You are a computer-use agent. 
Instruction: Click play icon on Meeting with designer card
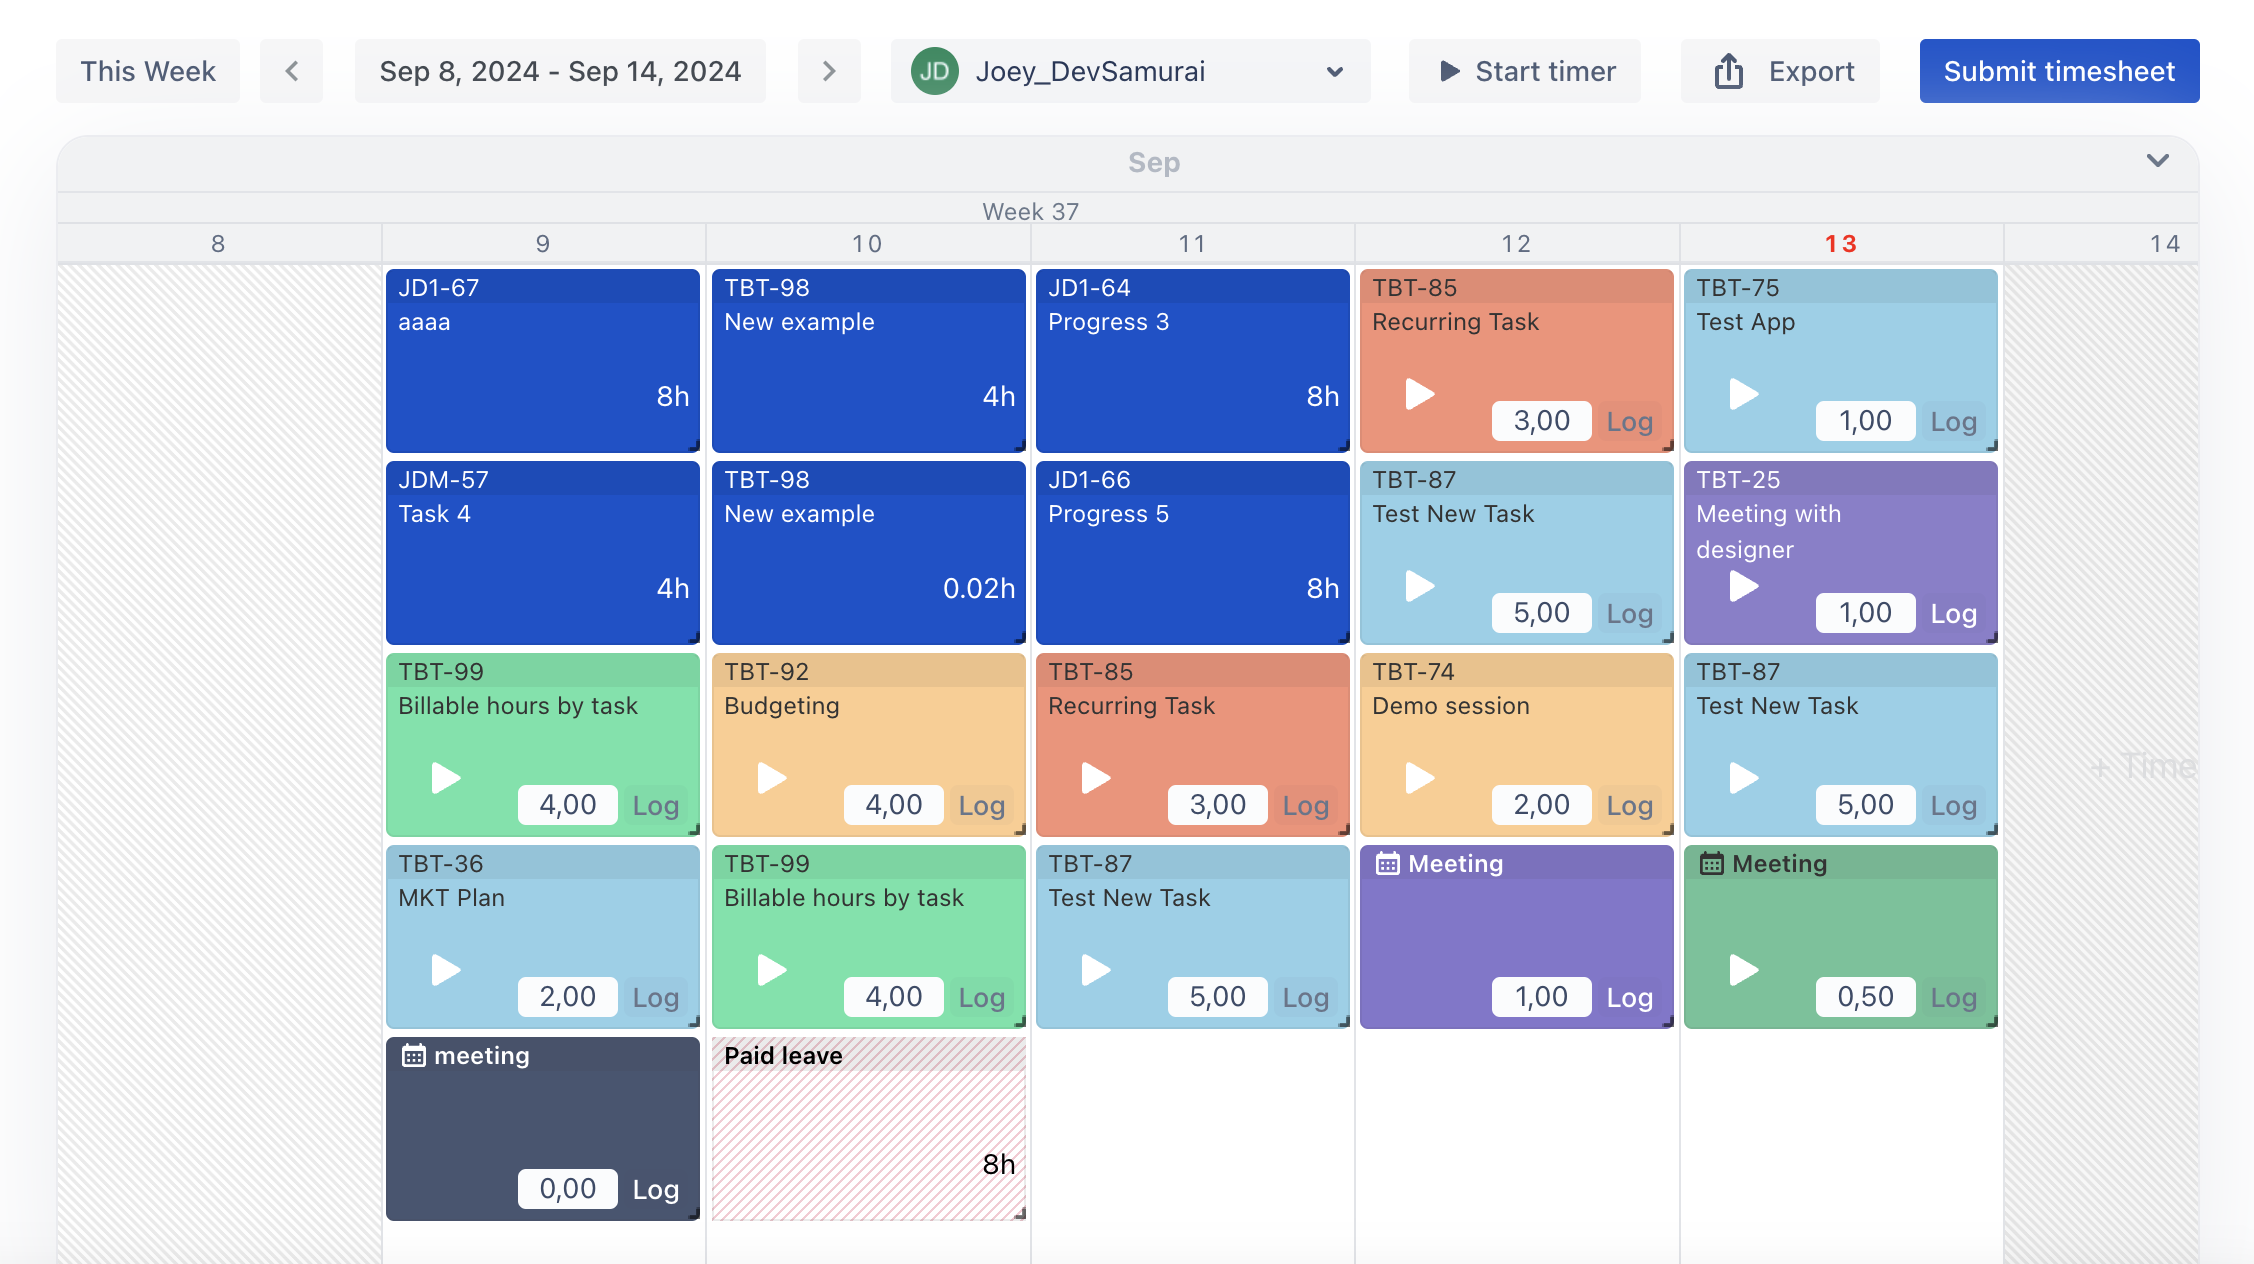[1743, 586]
